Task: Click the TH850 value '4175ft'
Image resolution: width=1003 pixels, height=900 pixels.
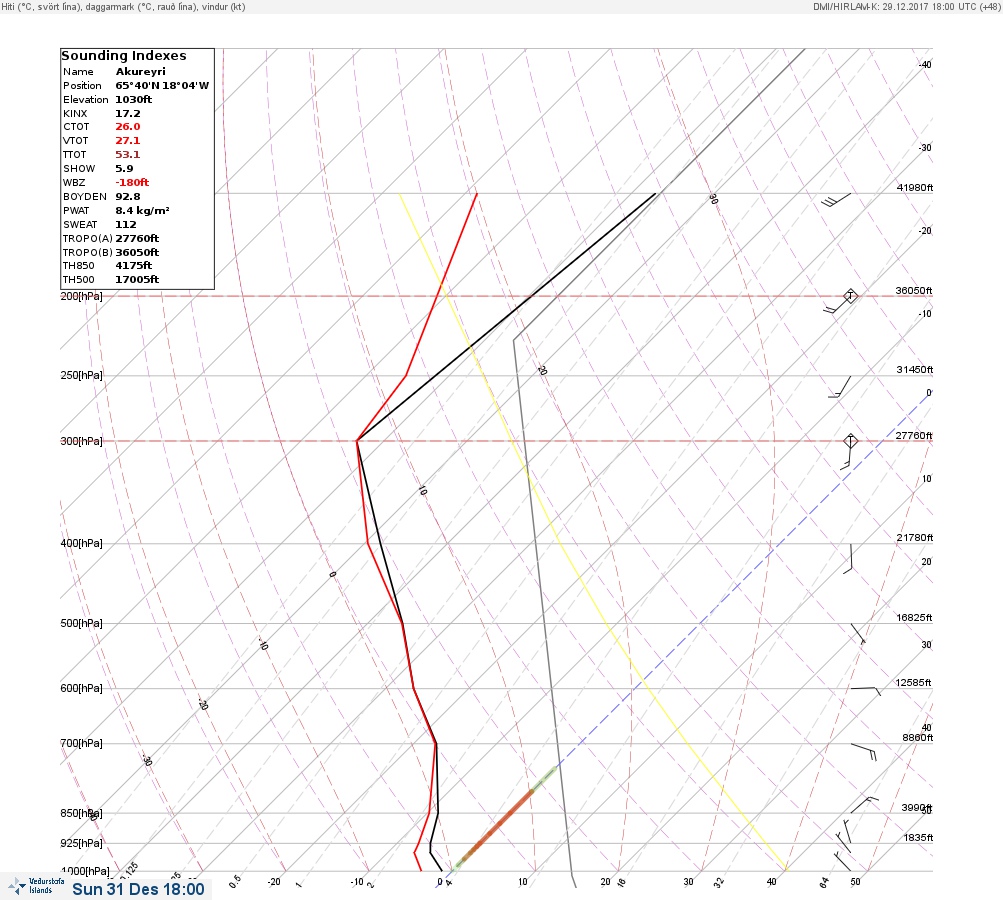Action: tap(133, 265)
